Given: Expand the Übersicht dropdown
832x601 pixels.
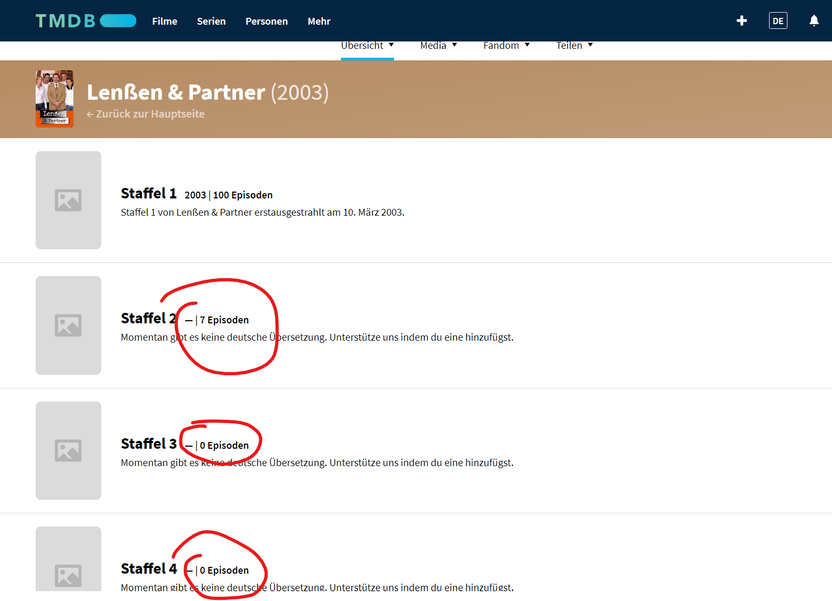Looking at the screenshot, I should pyautogui.click(x=367, y=46).
